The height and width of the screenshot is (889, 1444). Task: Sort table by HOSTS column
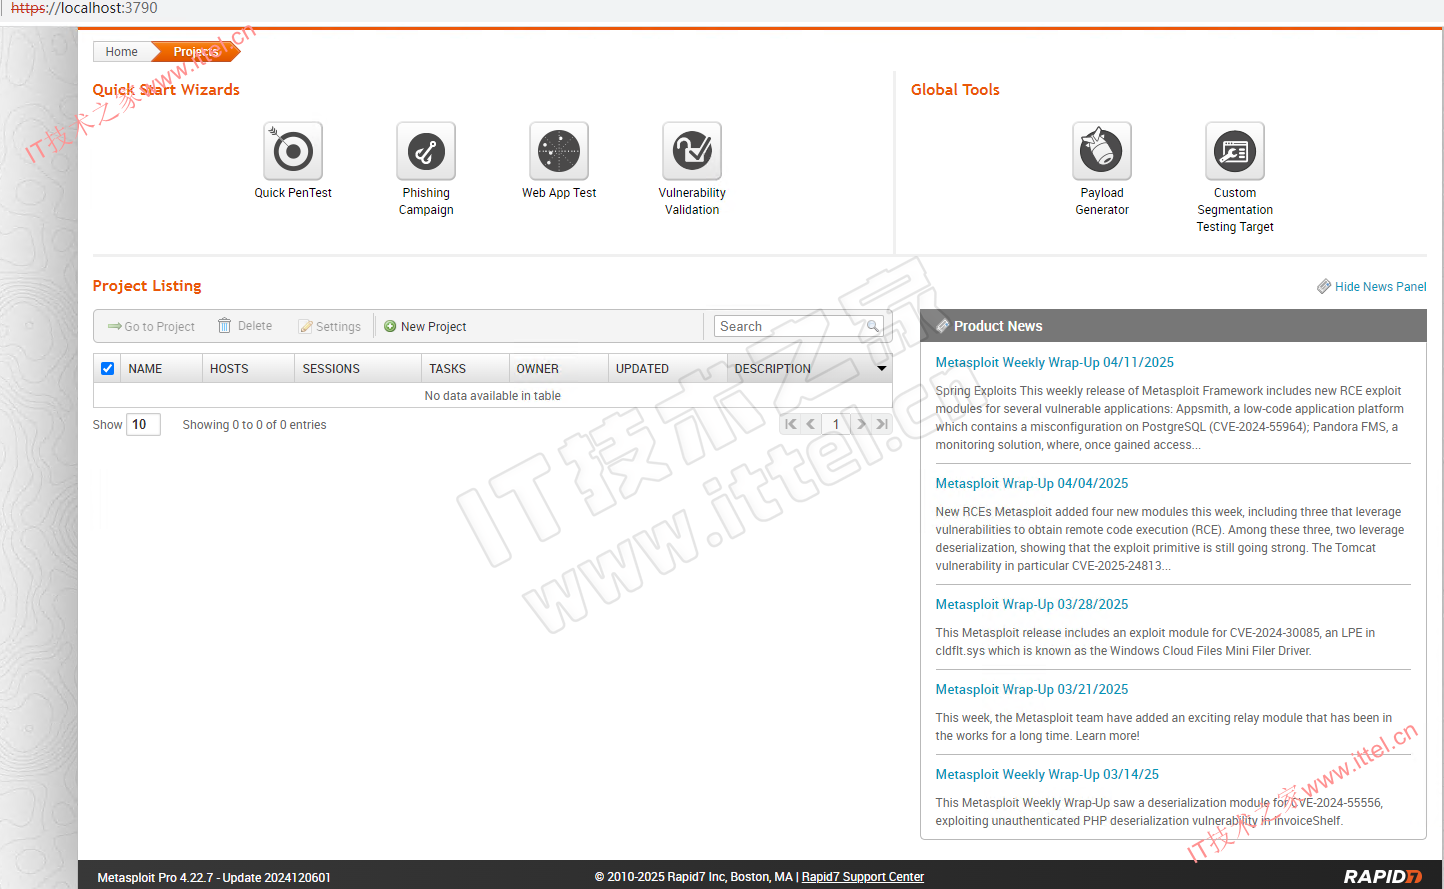[x=248, y=368]
